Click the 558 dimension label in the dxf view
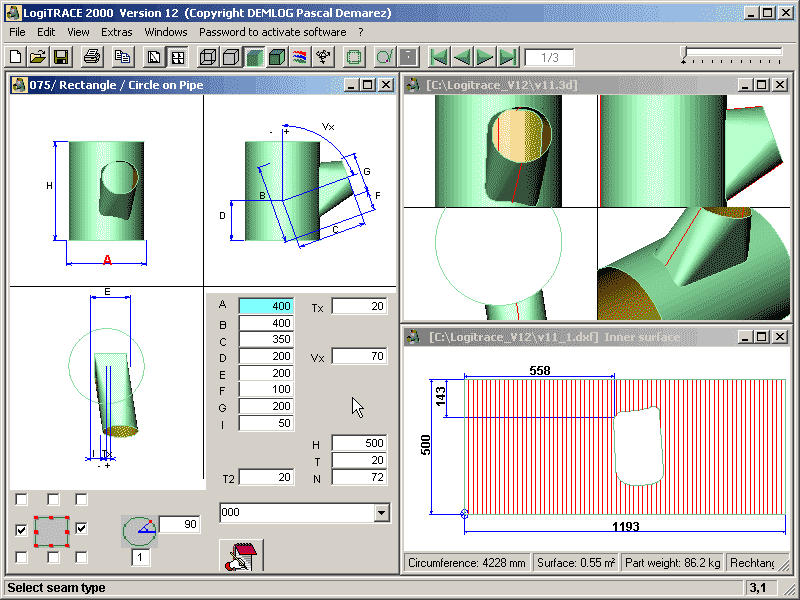Image resolution: width=800 pixels, height=600 pixels. click(x=540, y=371)
